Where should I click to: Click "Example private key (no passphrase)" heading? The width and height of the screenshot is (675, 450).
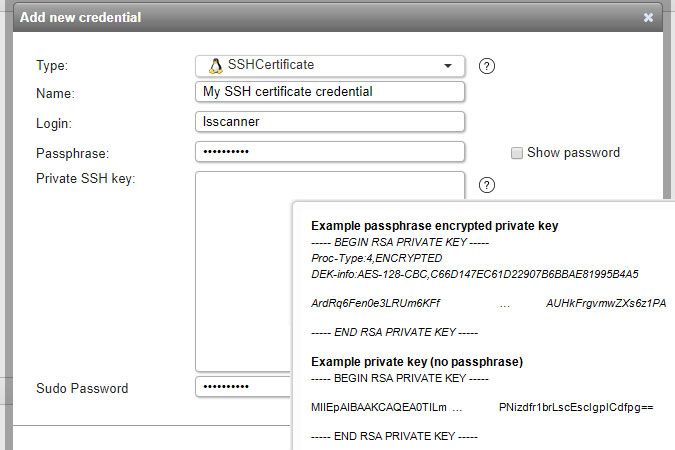click(417, 361)
